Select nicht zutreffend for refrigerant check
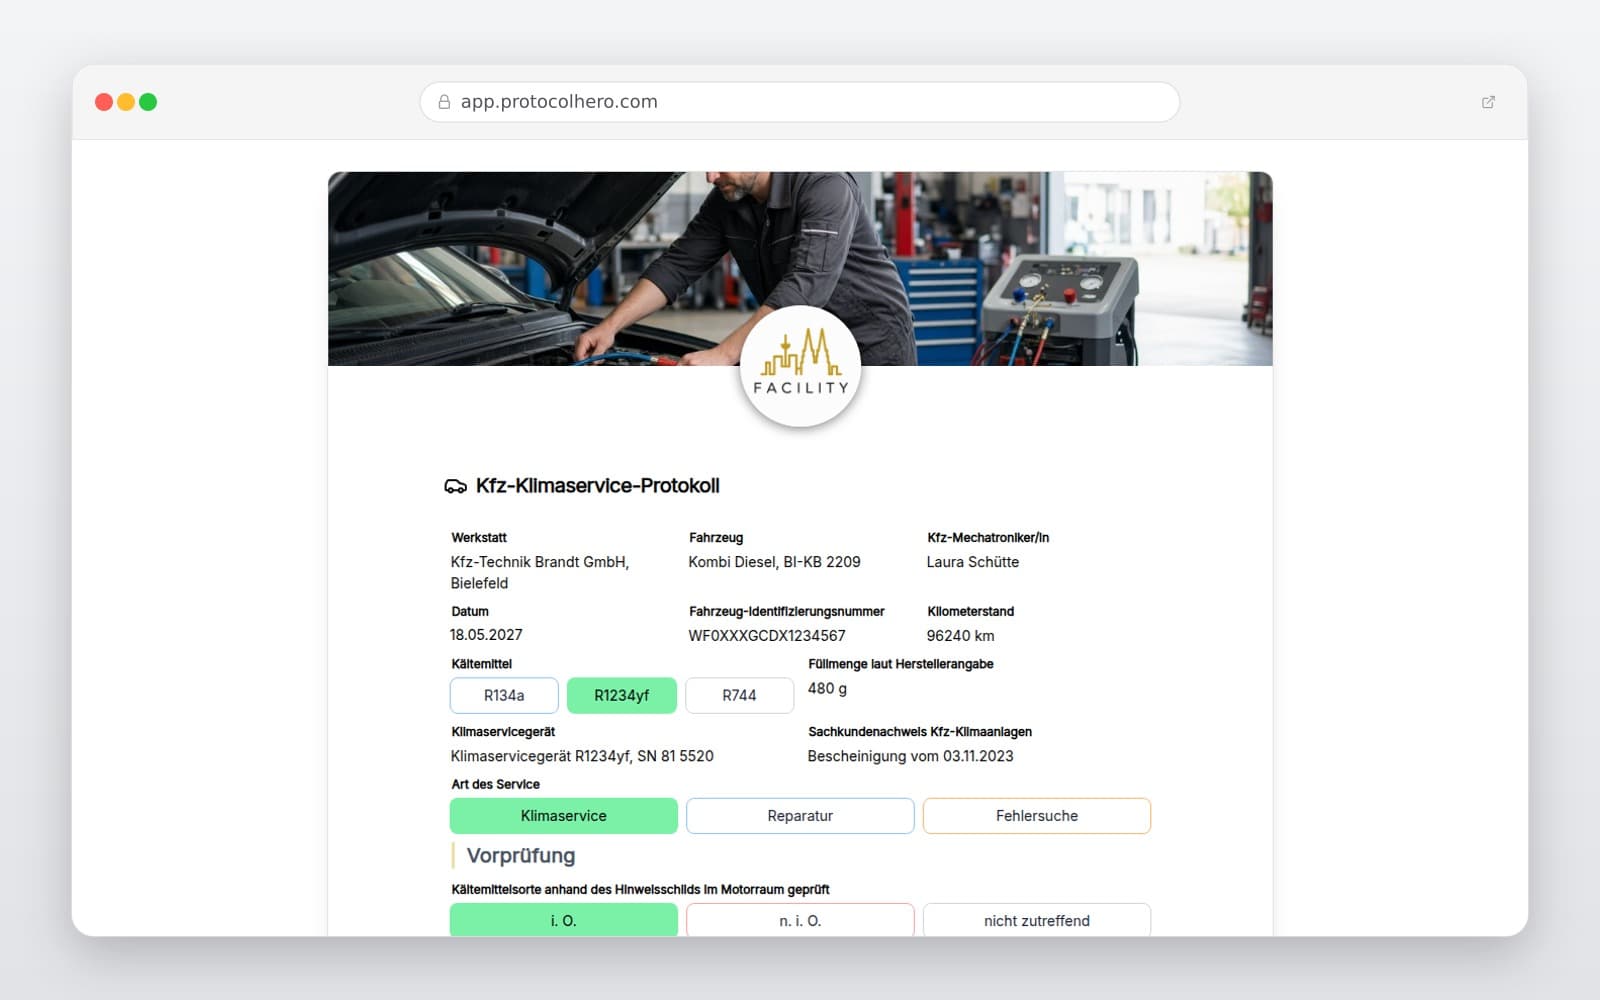This screenshot has height=1000, width=1600. (1037, 920)
